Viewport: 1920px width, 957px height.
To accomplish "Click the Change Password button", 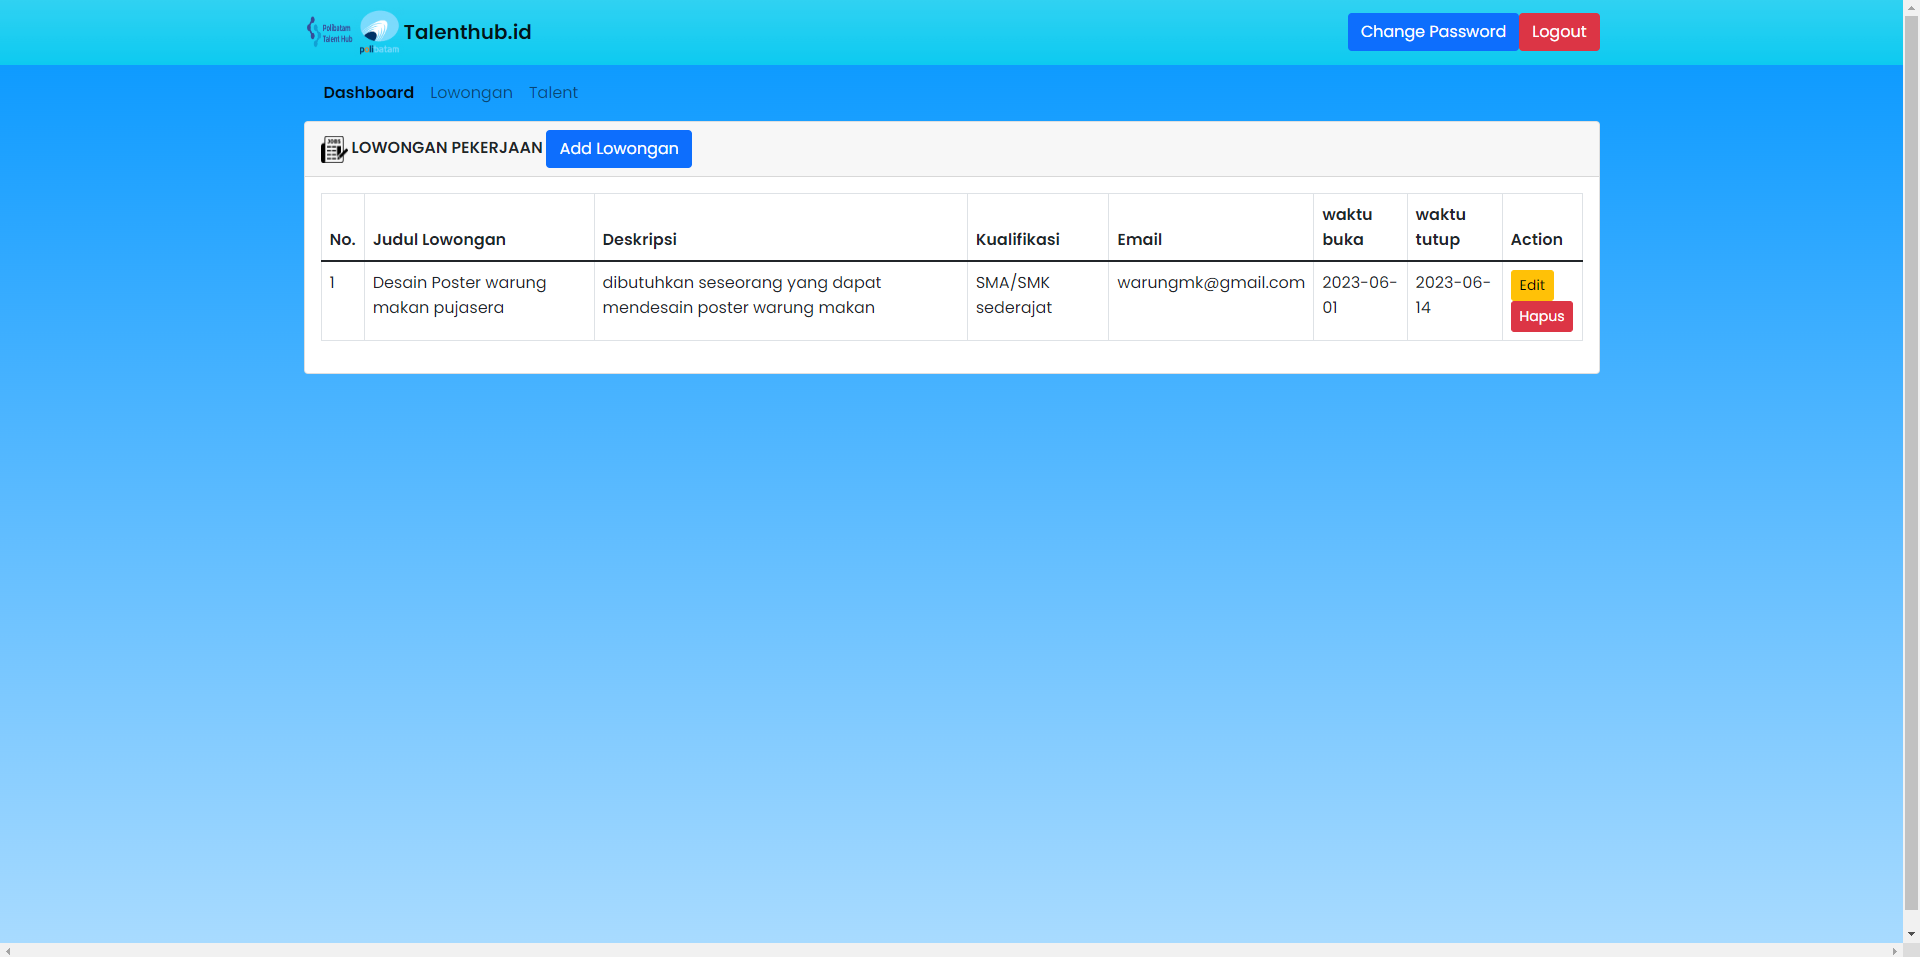I will click(x=1432, y=31).
